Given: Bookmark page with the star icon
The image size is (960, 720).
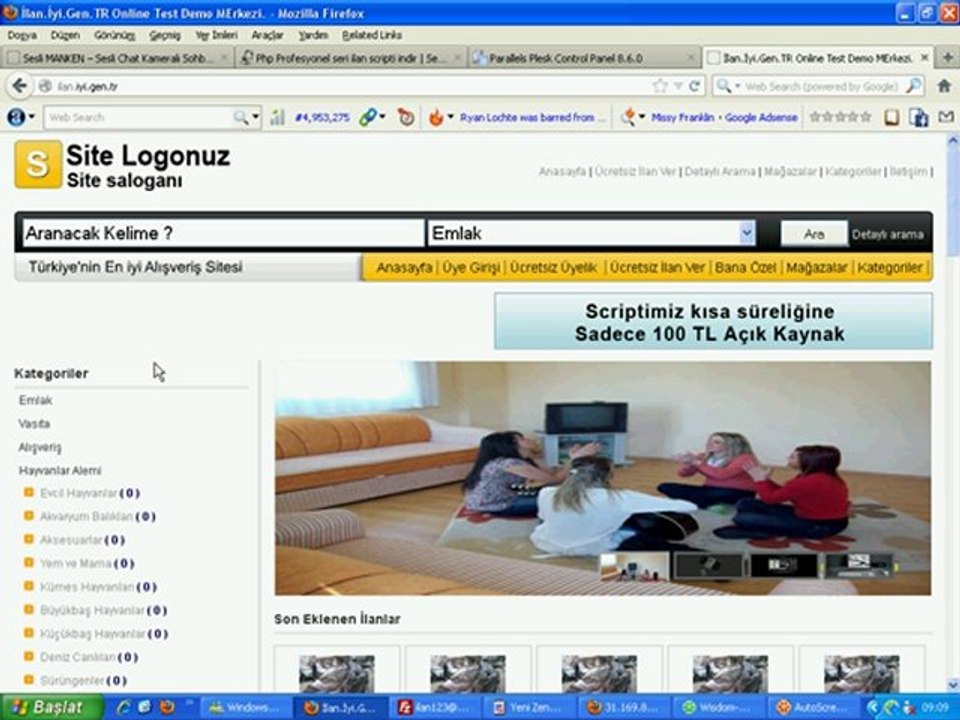Looking at the screenshot, I should pyautogui.click(x=659, y=86).
